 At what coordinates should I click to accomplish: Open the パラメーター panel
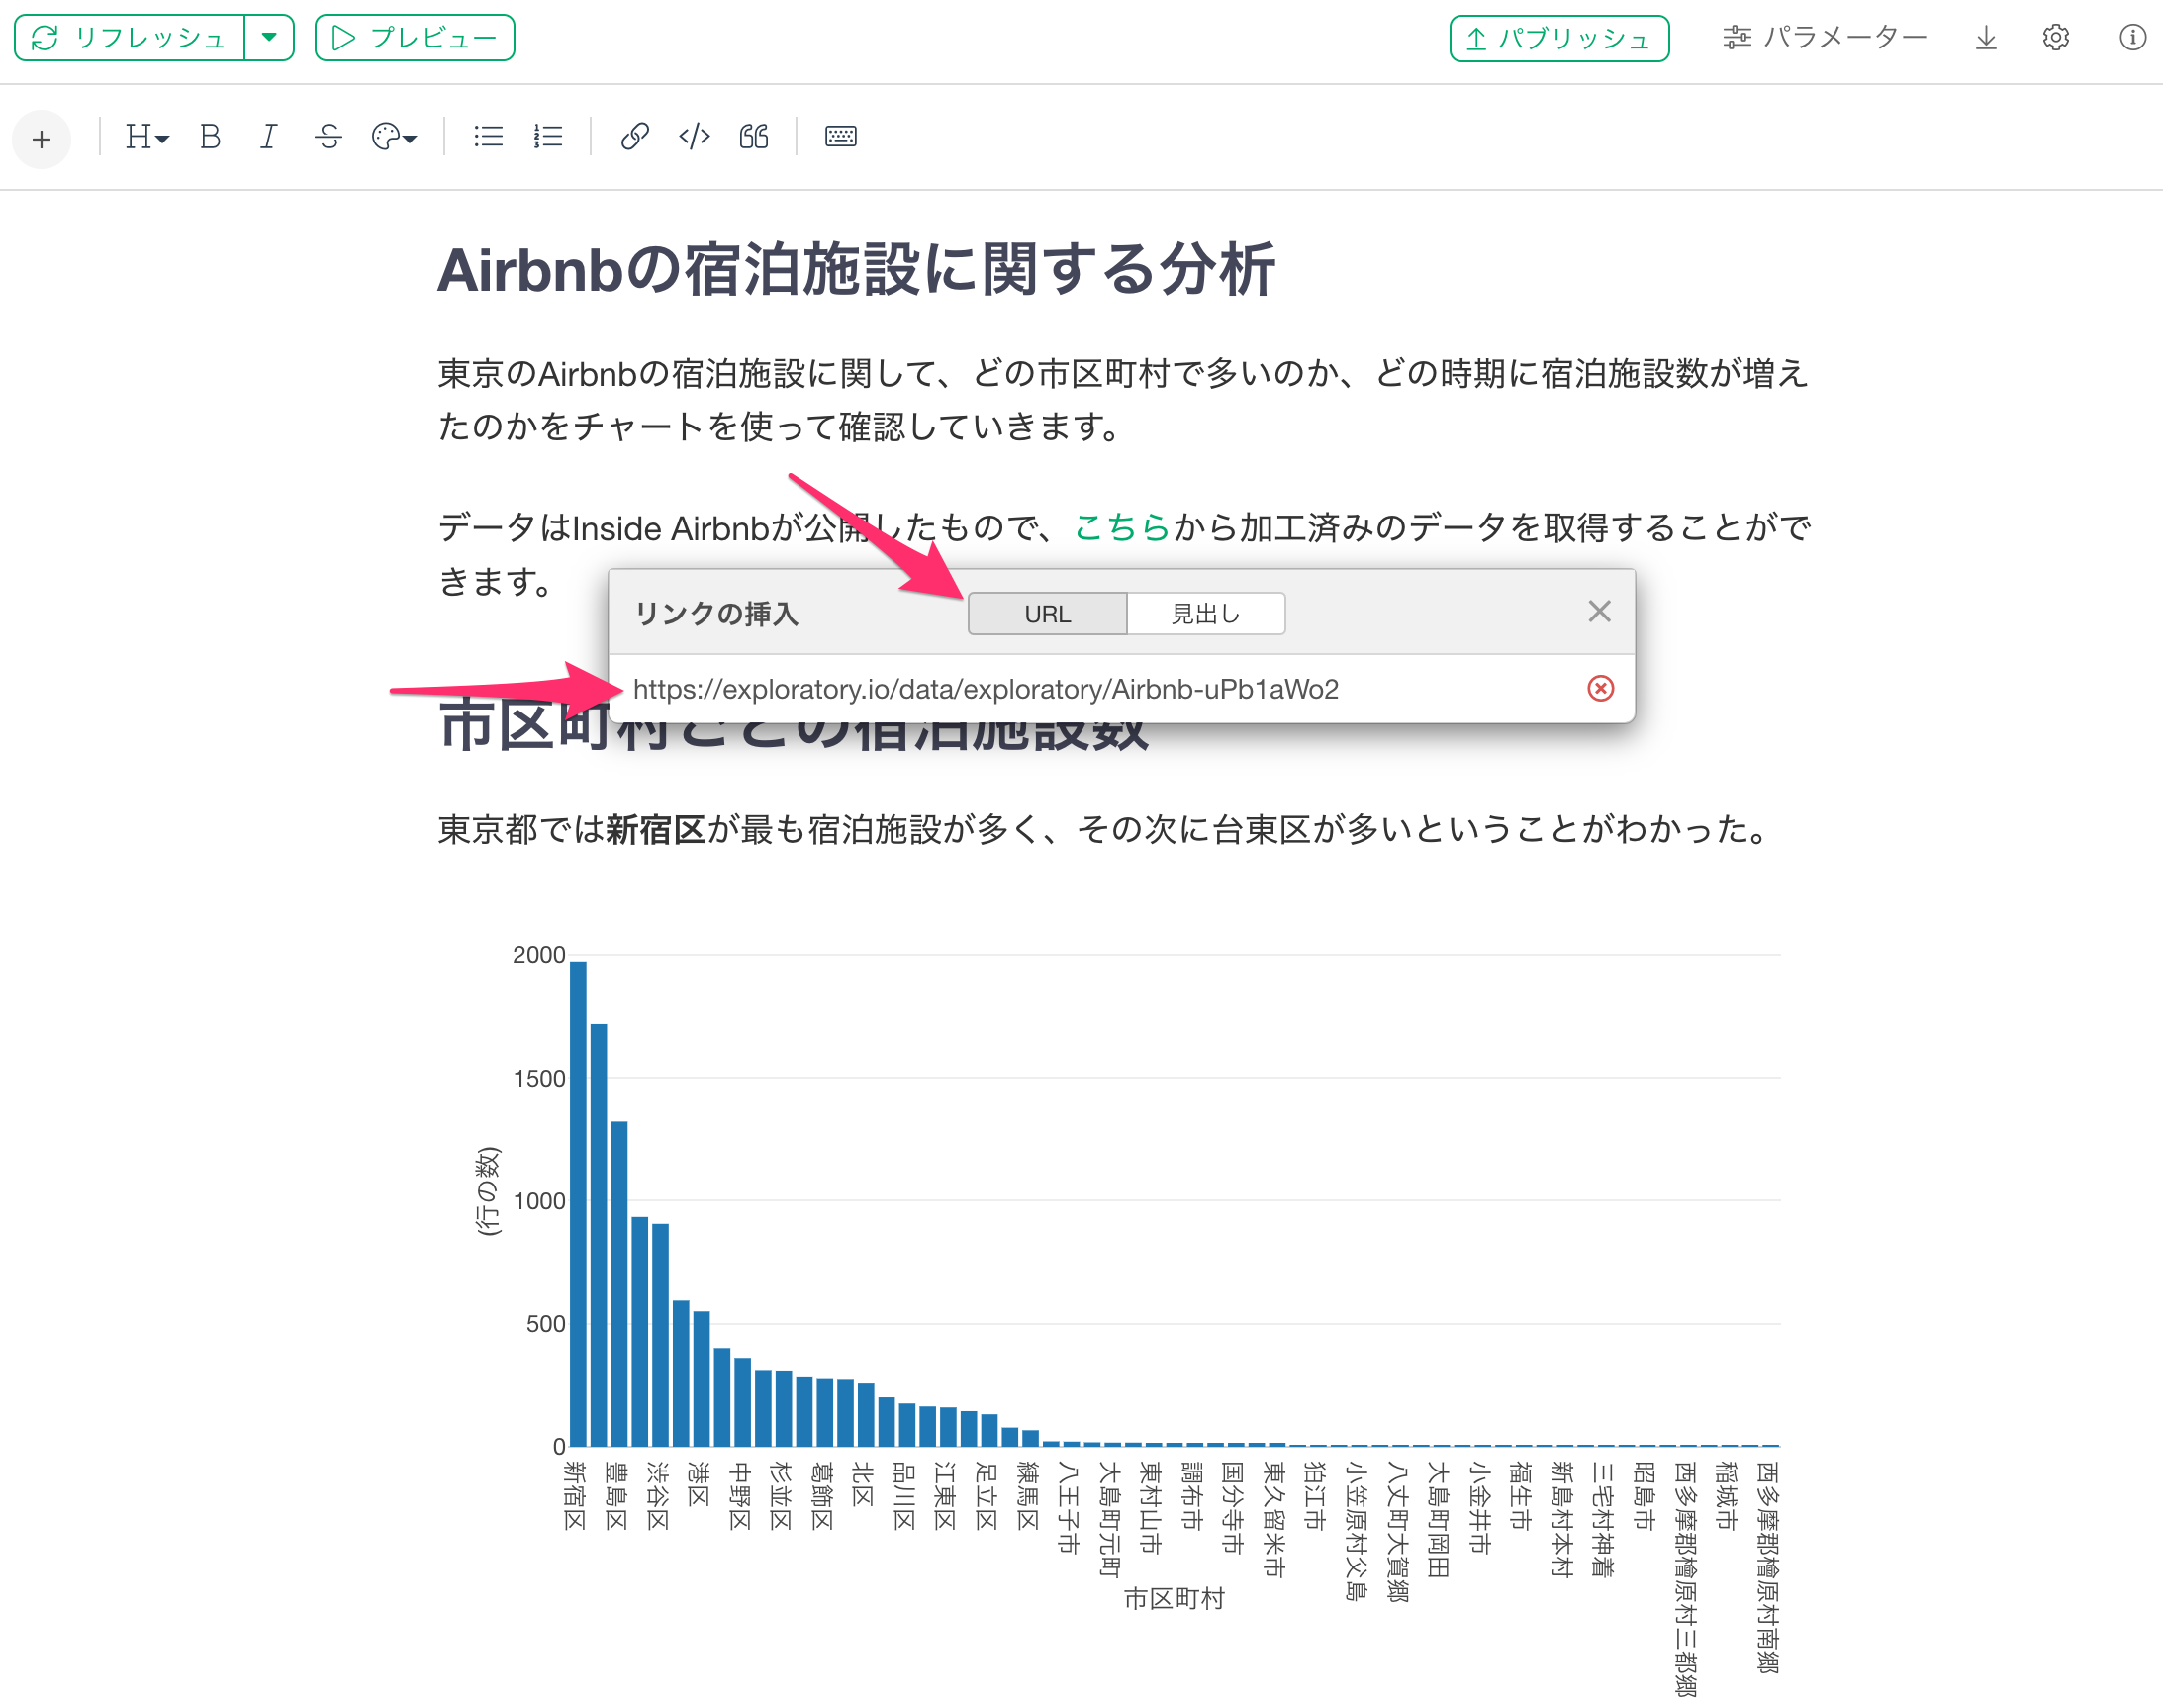pos(1825,38)
